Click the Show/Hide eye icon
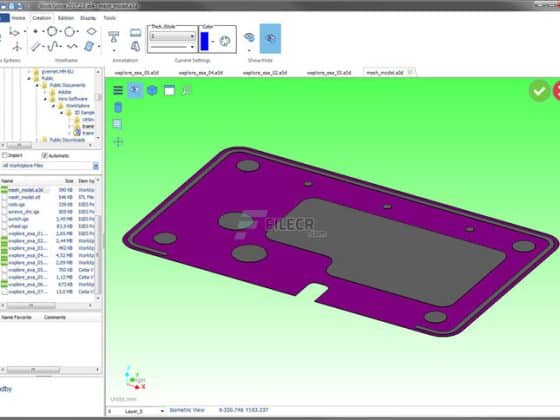 click(249, 37)
